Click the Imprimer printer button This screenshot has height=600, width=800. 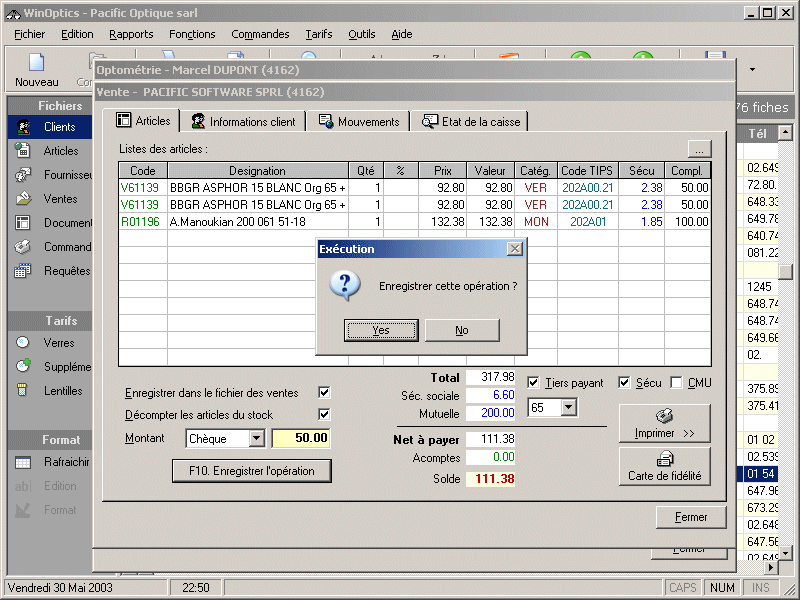(664, 424)
